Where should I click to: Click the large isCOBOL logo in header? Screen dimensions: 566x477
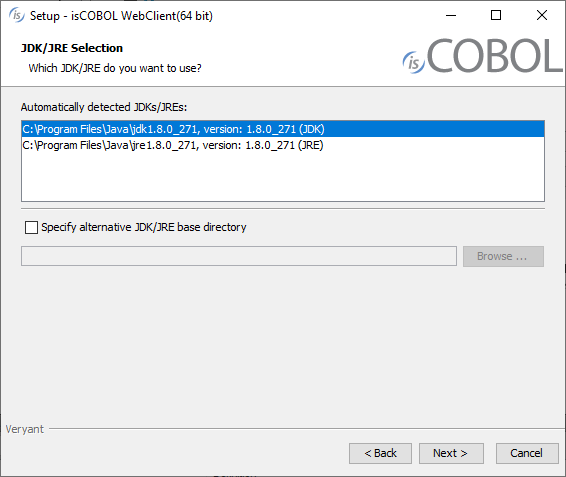click(483, 56)
